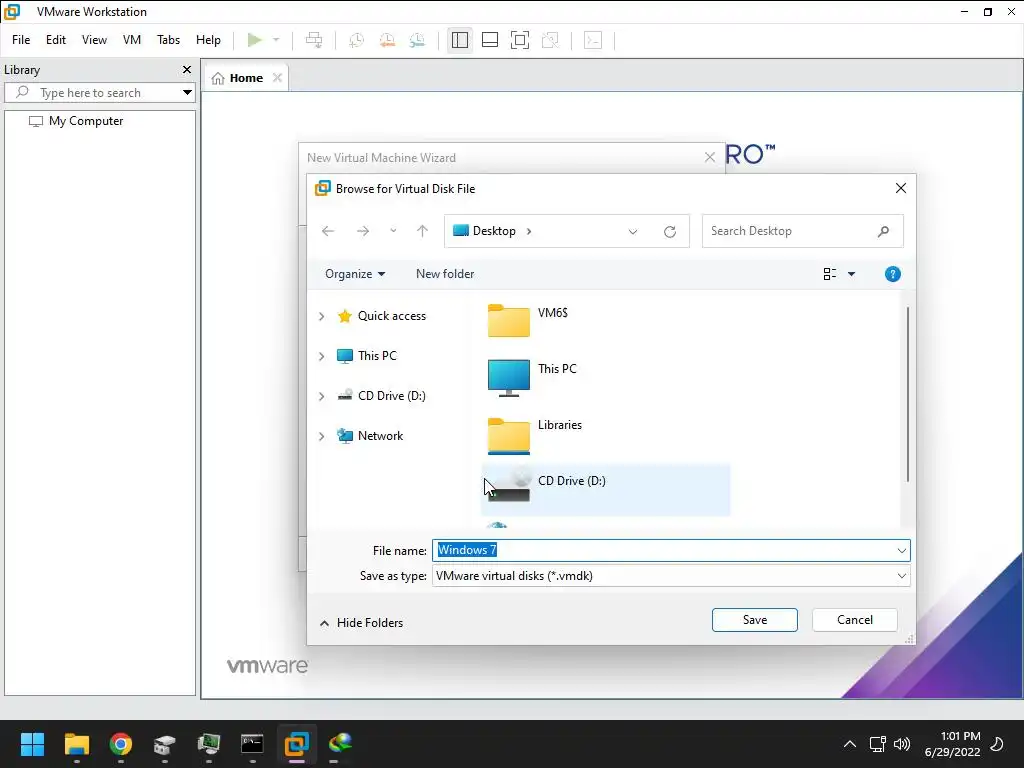Click the full screen mode toolbar icon
Screen dimensions: 1024x768
click(520, 40)
